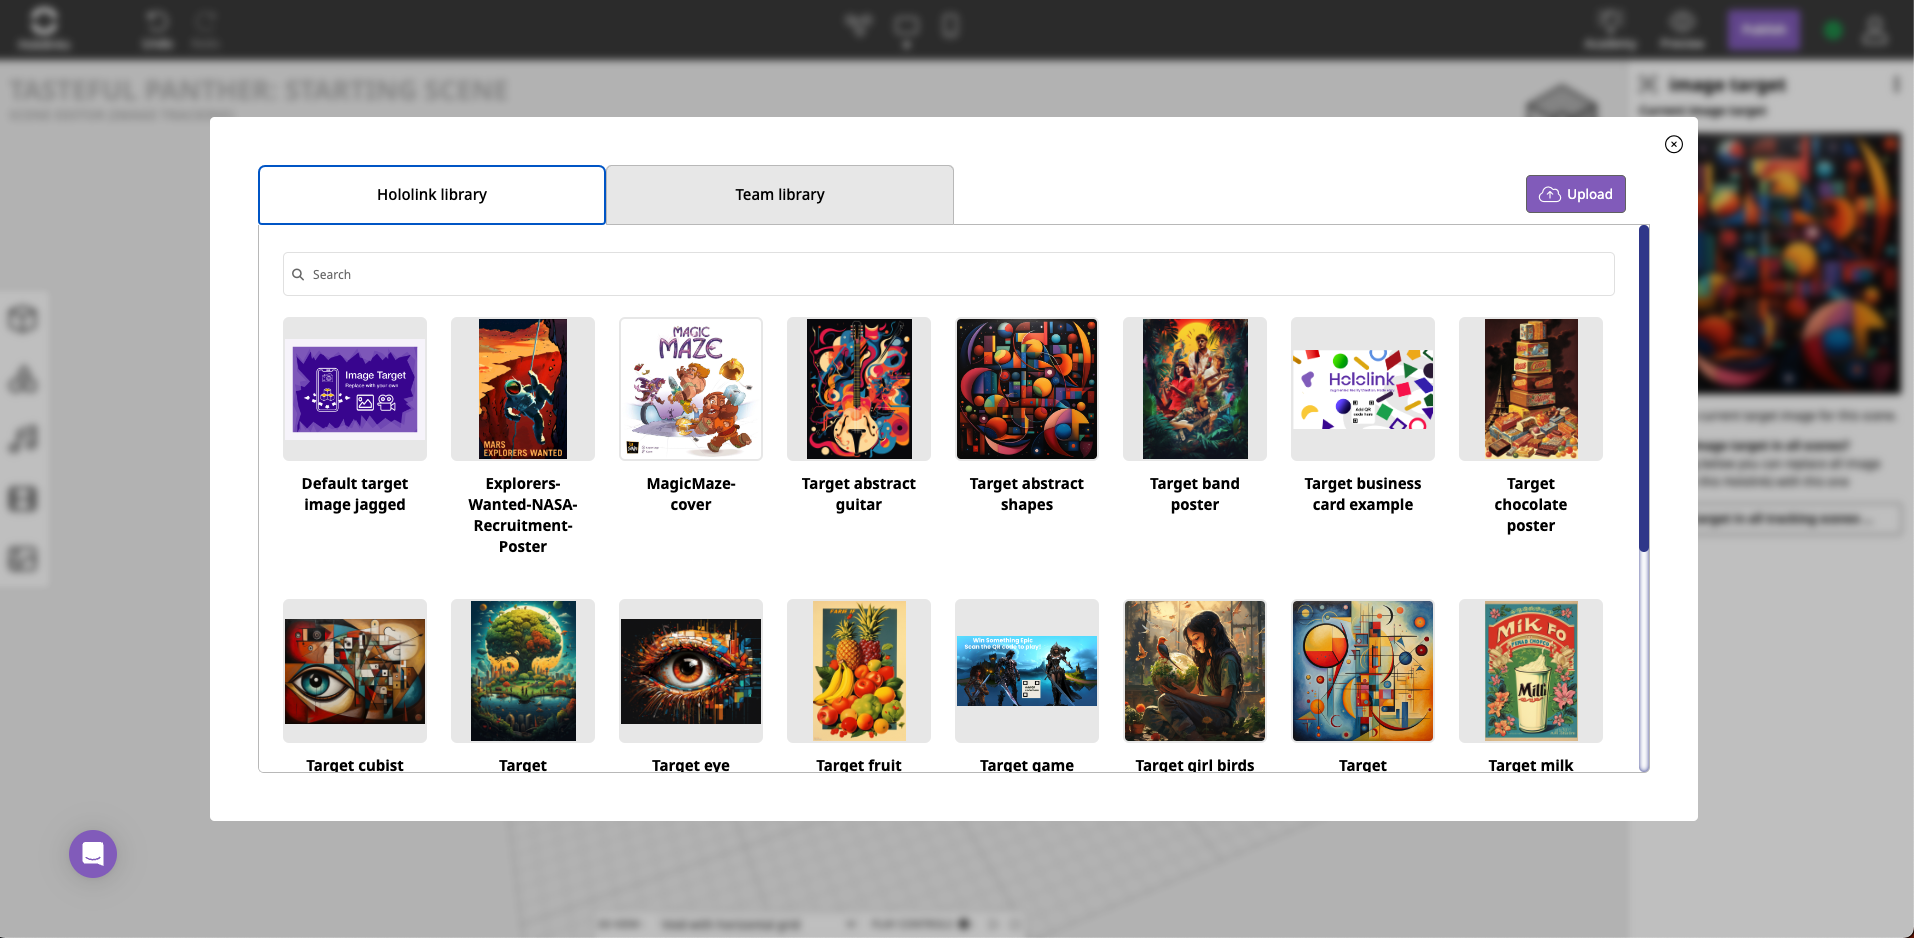Choose Default target image jagged thumbnail
1914x938 pixels.
(x=355, y=389)
